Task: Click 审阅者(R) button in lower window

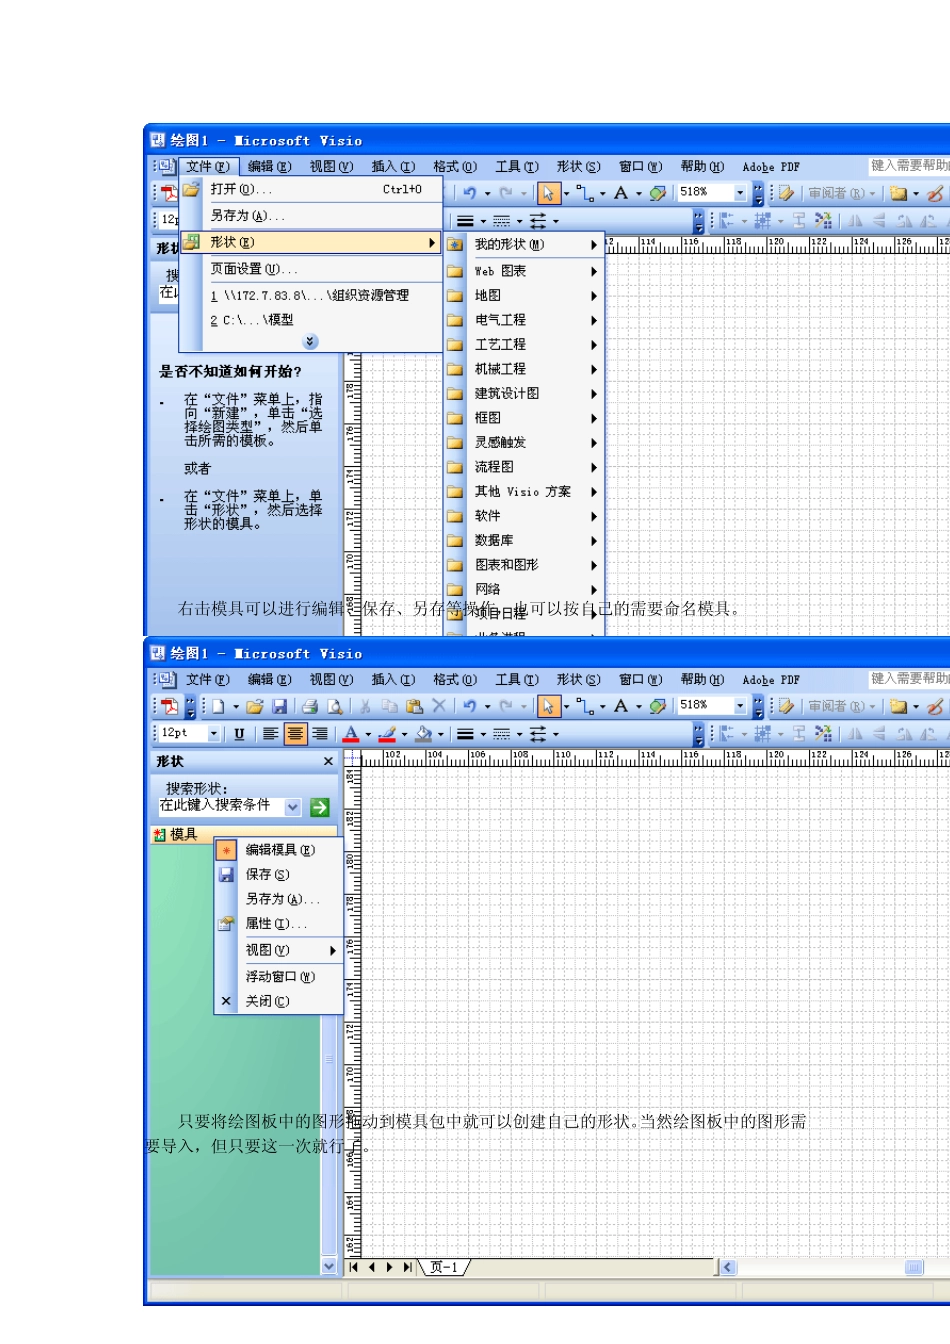Action: [x=842, y=706]
